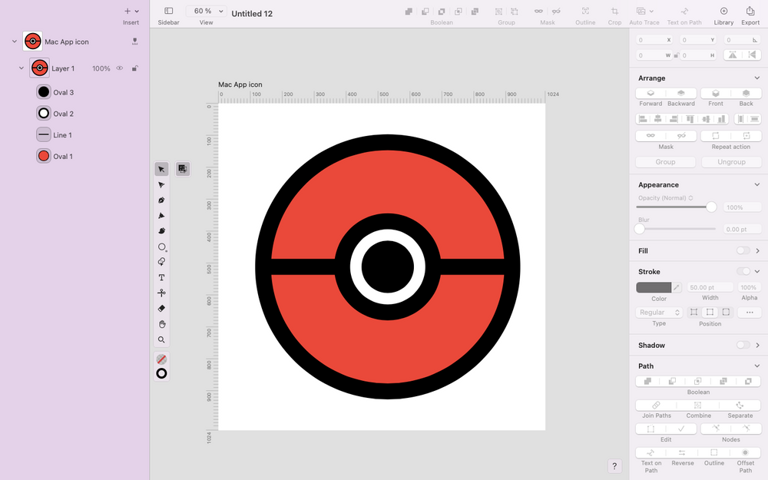Click Combine icon in Path panel
Image resolution: width=768 pixels, height=480 pixels.
point(698,405)
